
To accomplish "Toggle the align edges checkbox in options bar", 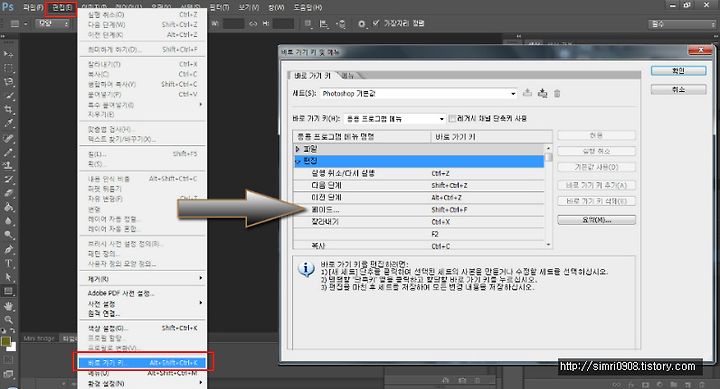I will click(x=376, y=23).
